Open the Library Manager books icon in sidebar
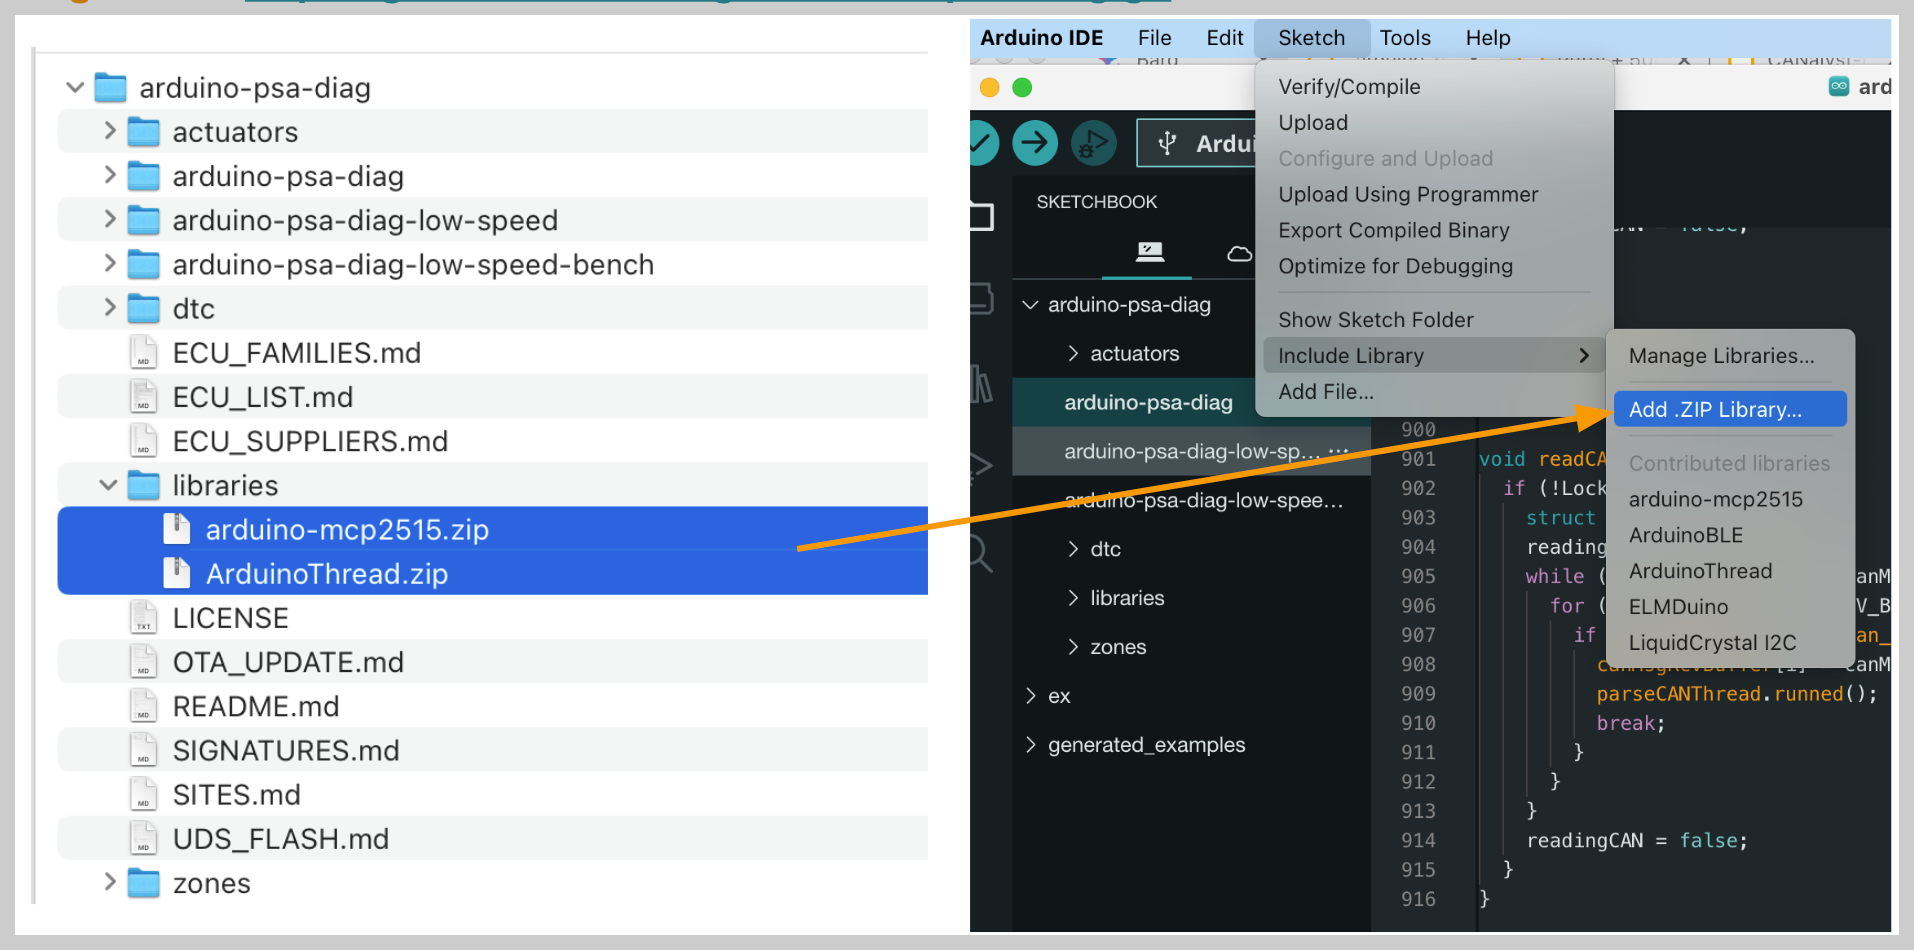 click(x=981, y=383)
